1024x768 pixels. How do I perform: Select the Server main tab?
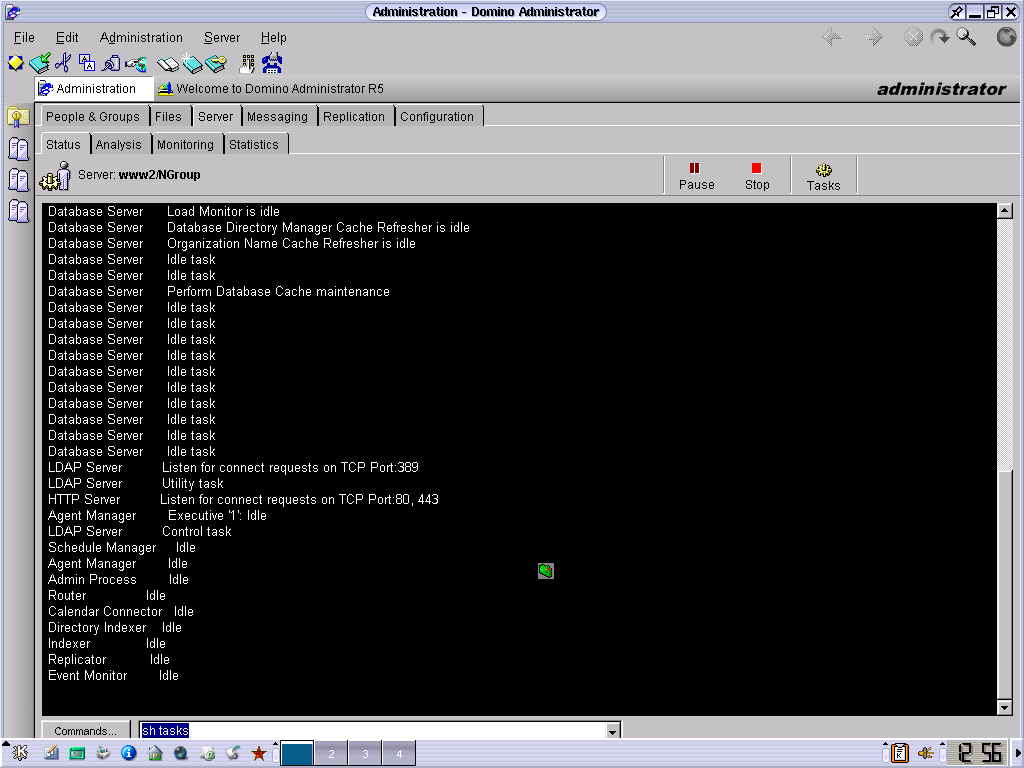coord(216,117)
